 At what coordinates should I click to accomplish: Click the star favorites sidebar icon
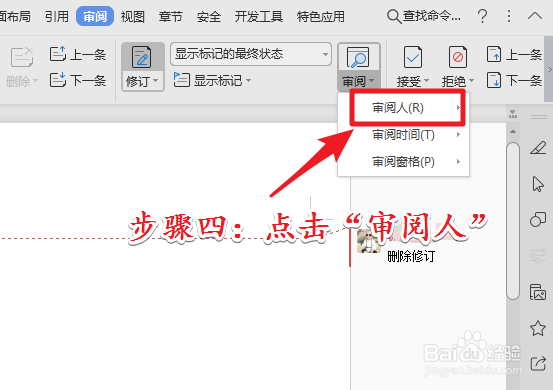[538, 328]
